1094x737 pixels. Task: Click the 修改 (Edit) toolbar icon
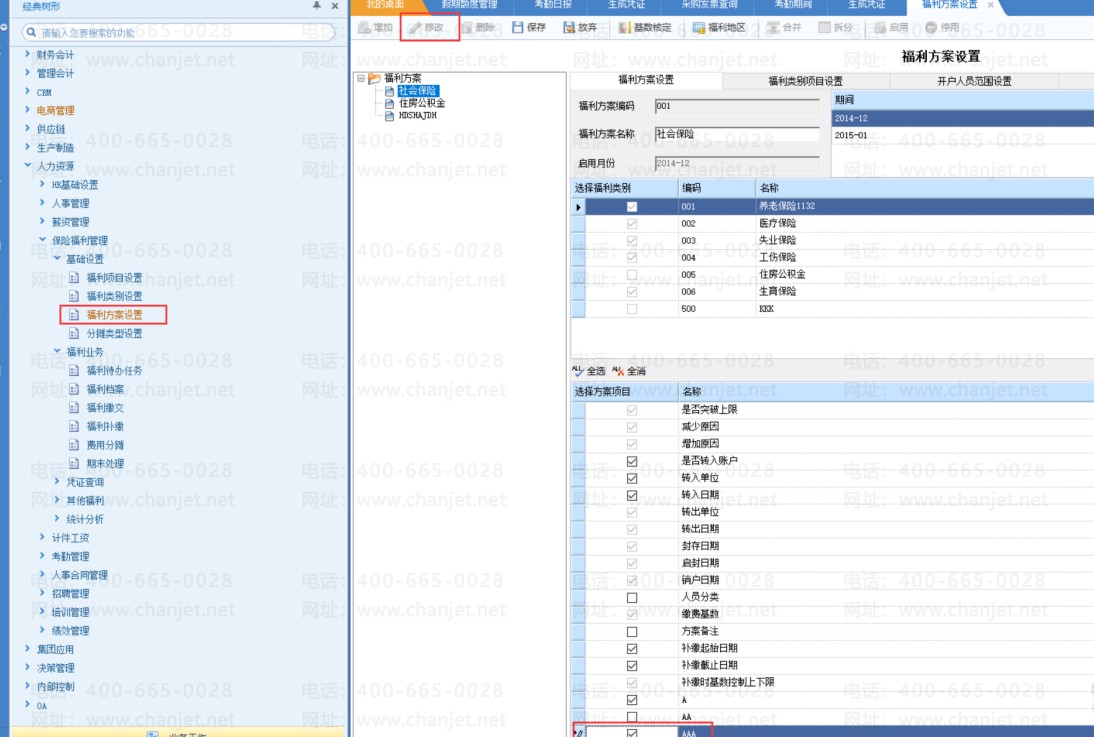pos(426,27)
